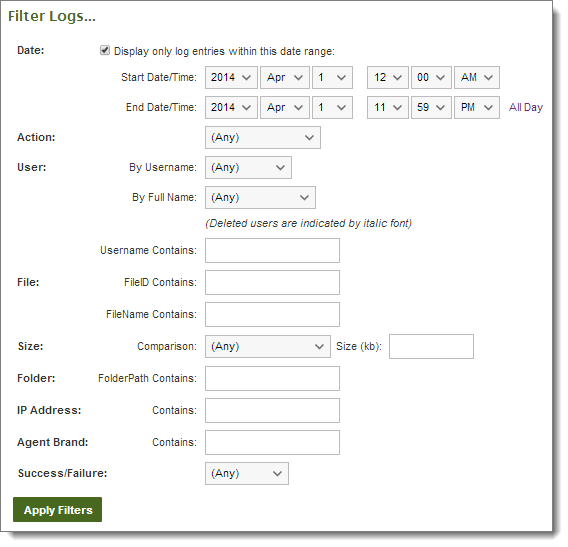Open the Start Time AM/PM dropdown
Viewport: 568px width, 547px height.
click(477, 78)
